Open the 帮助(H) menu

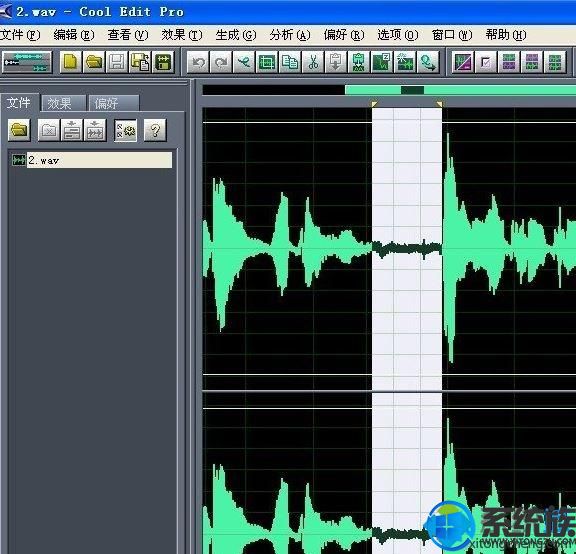click(506, 35)
